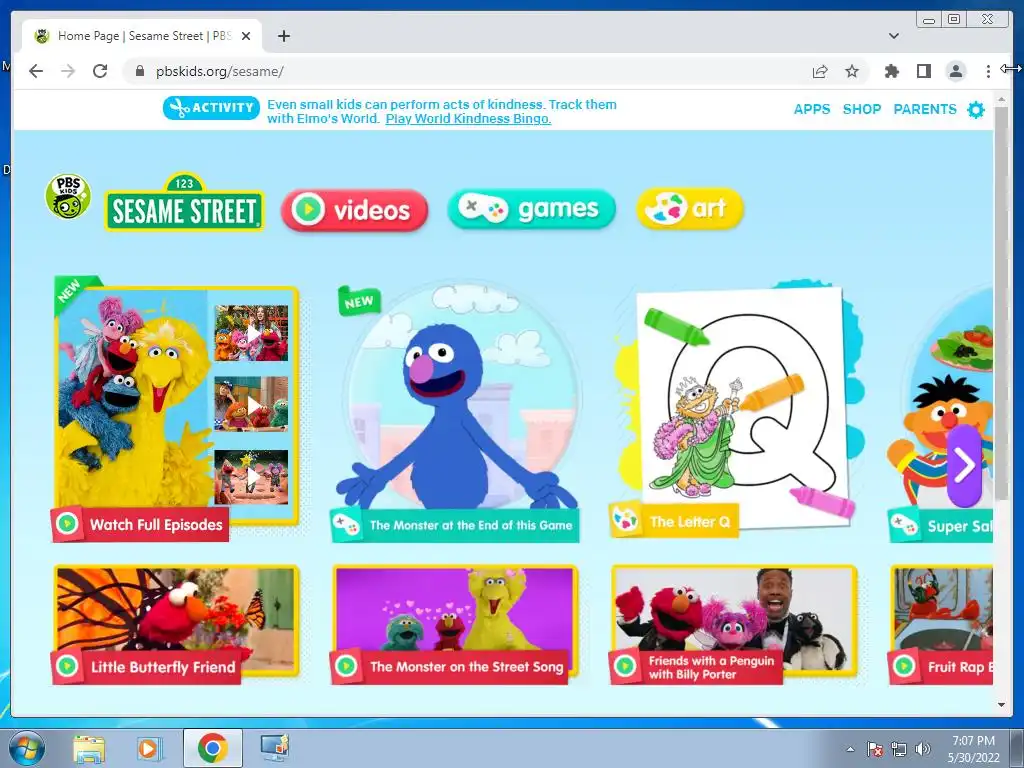
Task: Click gamepad icon on Monster game label
Action: [346, 525]
